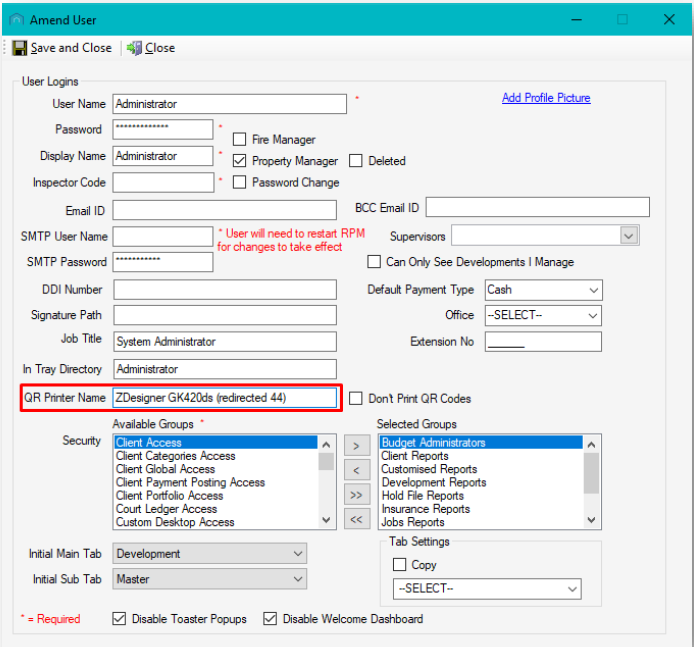Uncheck Disable Toaster Popups
Screen dimensions: 694x647
coord(119,619)
